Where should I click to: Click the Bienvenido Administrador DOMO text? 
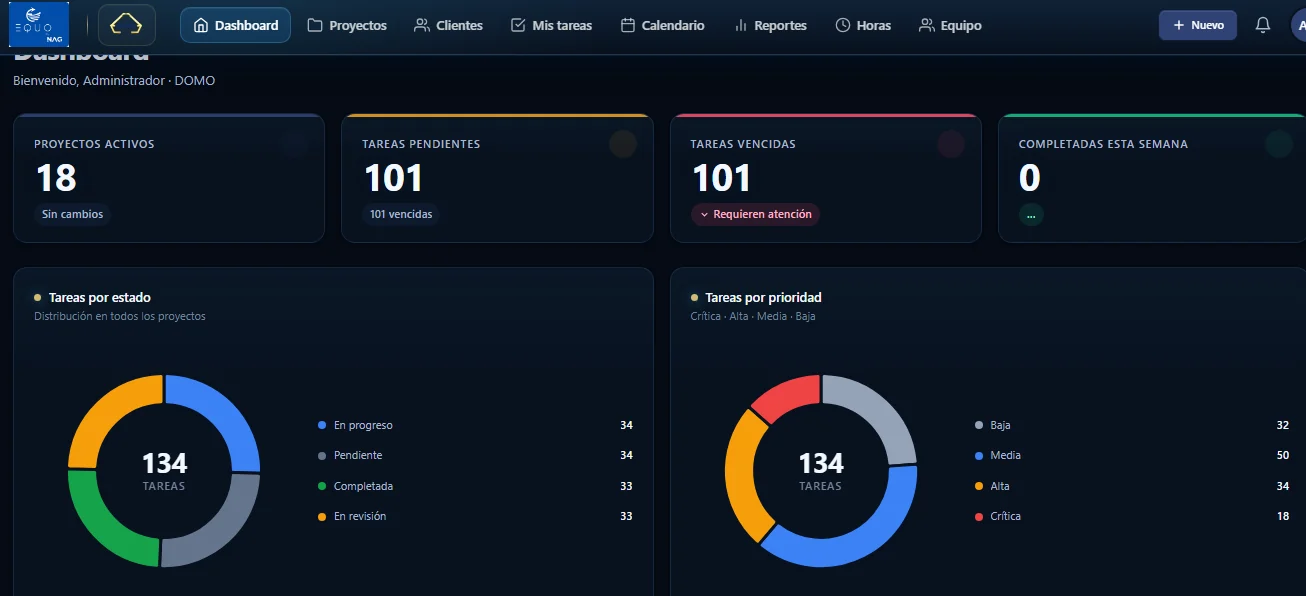114,80
